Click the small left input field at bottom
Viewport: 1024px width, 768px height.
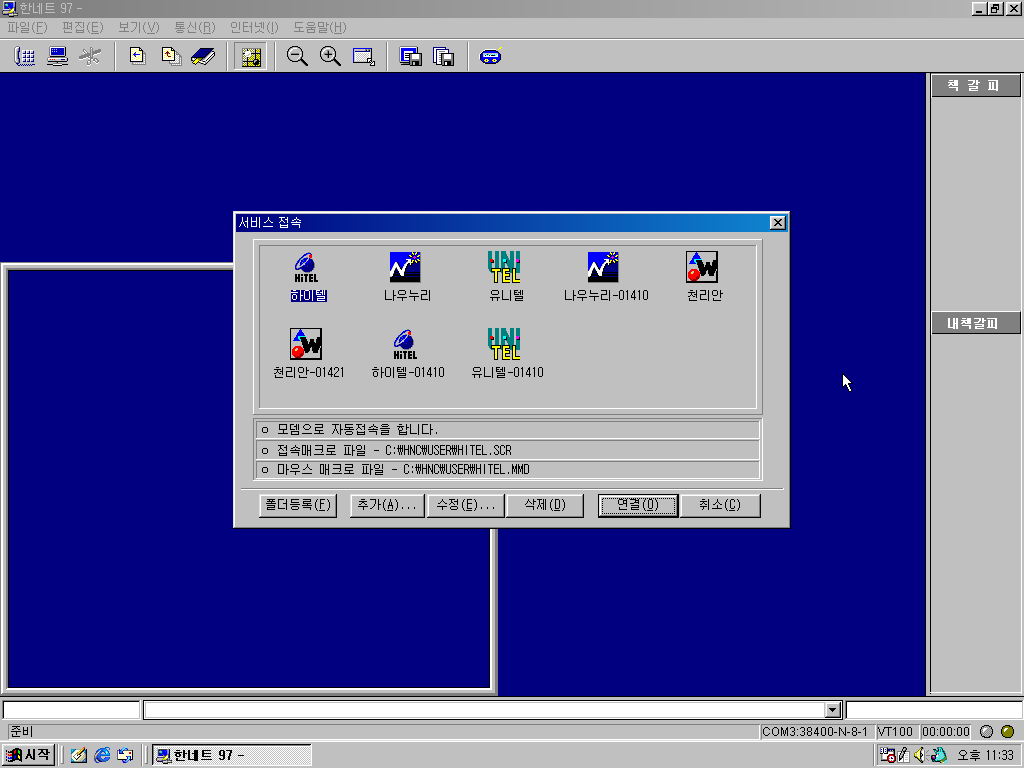click(x=71, y=710)
